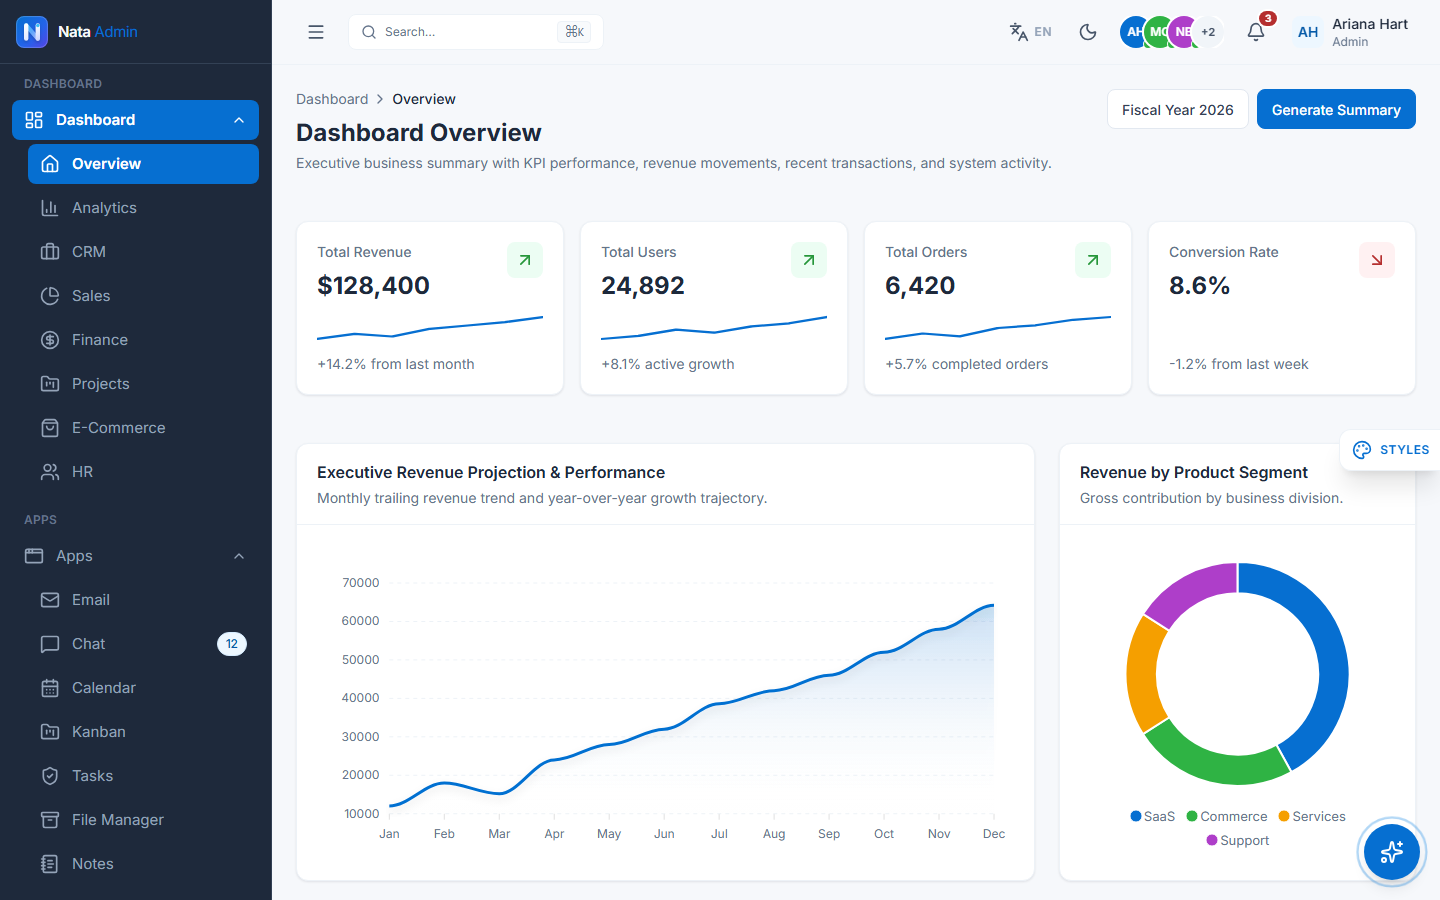Toggle the SaaS legend entry in donut chart
1440x900 pixels.
1153,817
